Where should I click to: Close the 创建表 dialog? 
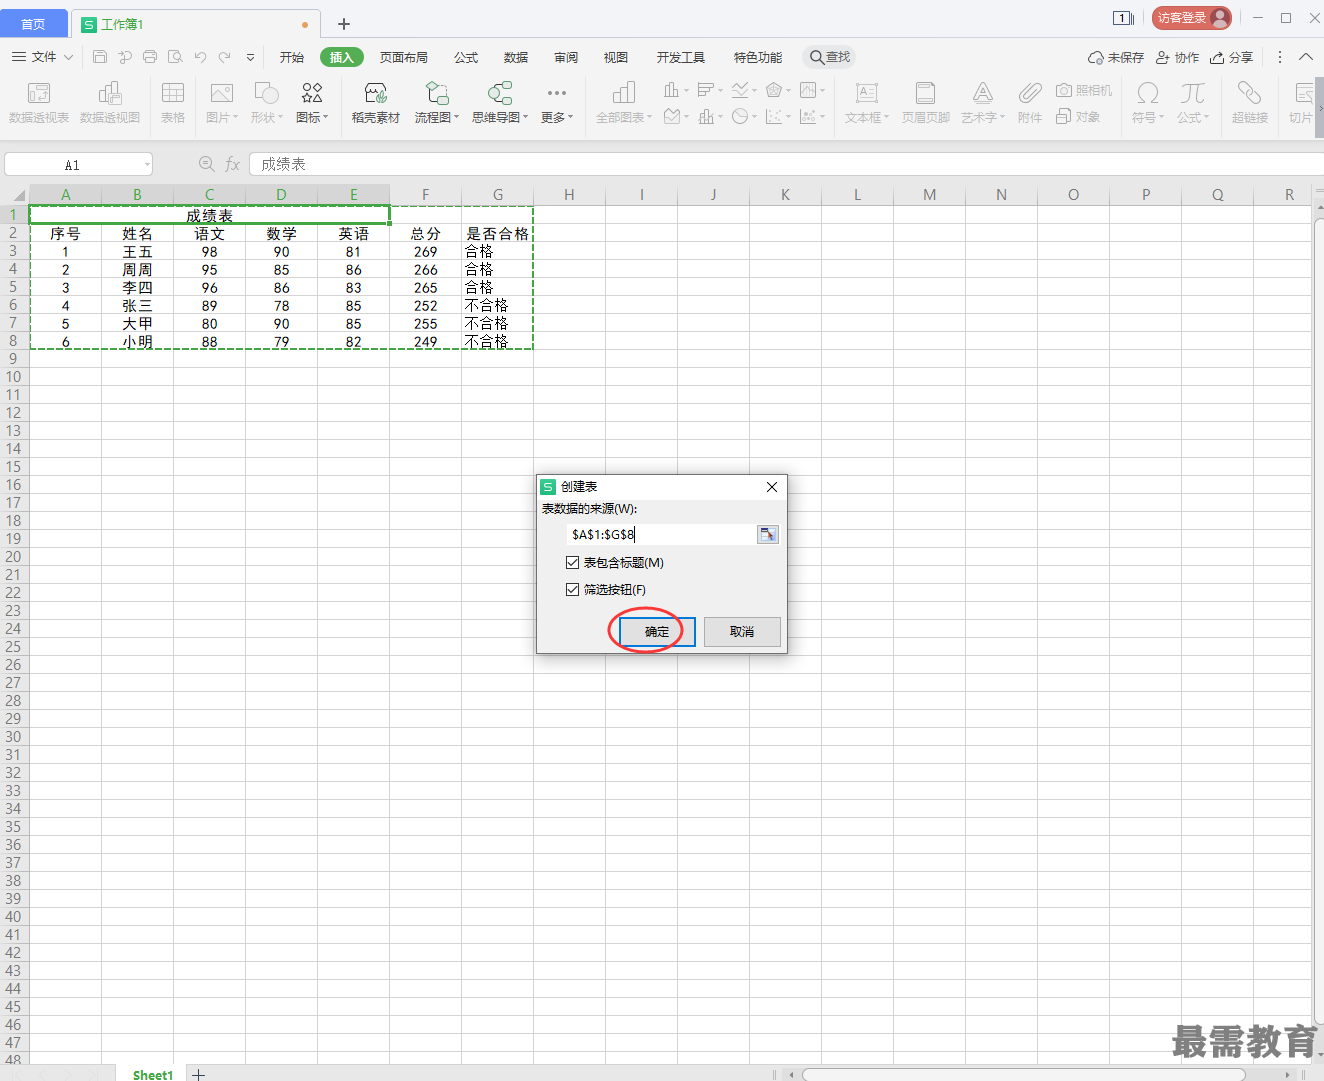tap(771, 487)
